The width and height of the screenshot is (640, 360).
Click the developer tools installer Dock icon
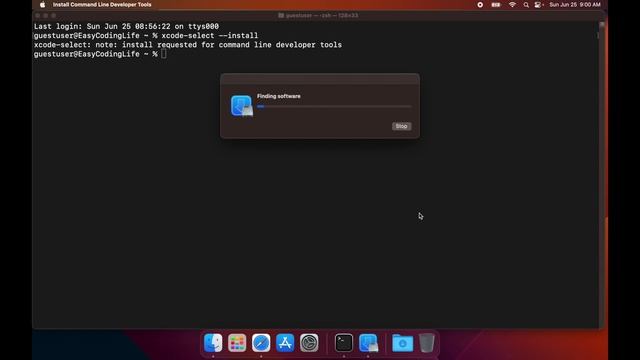(x=368, y=343)
